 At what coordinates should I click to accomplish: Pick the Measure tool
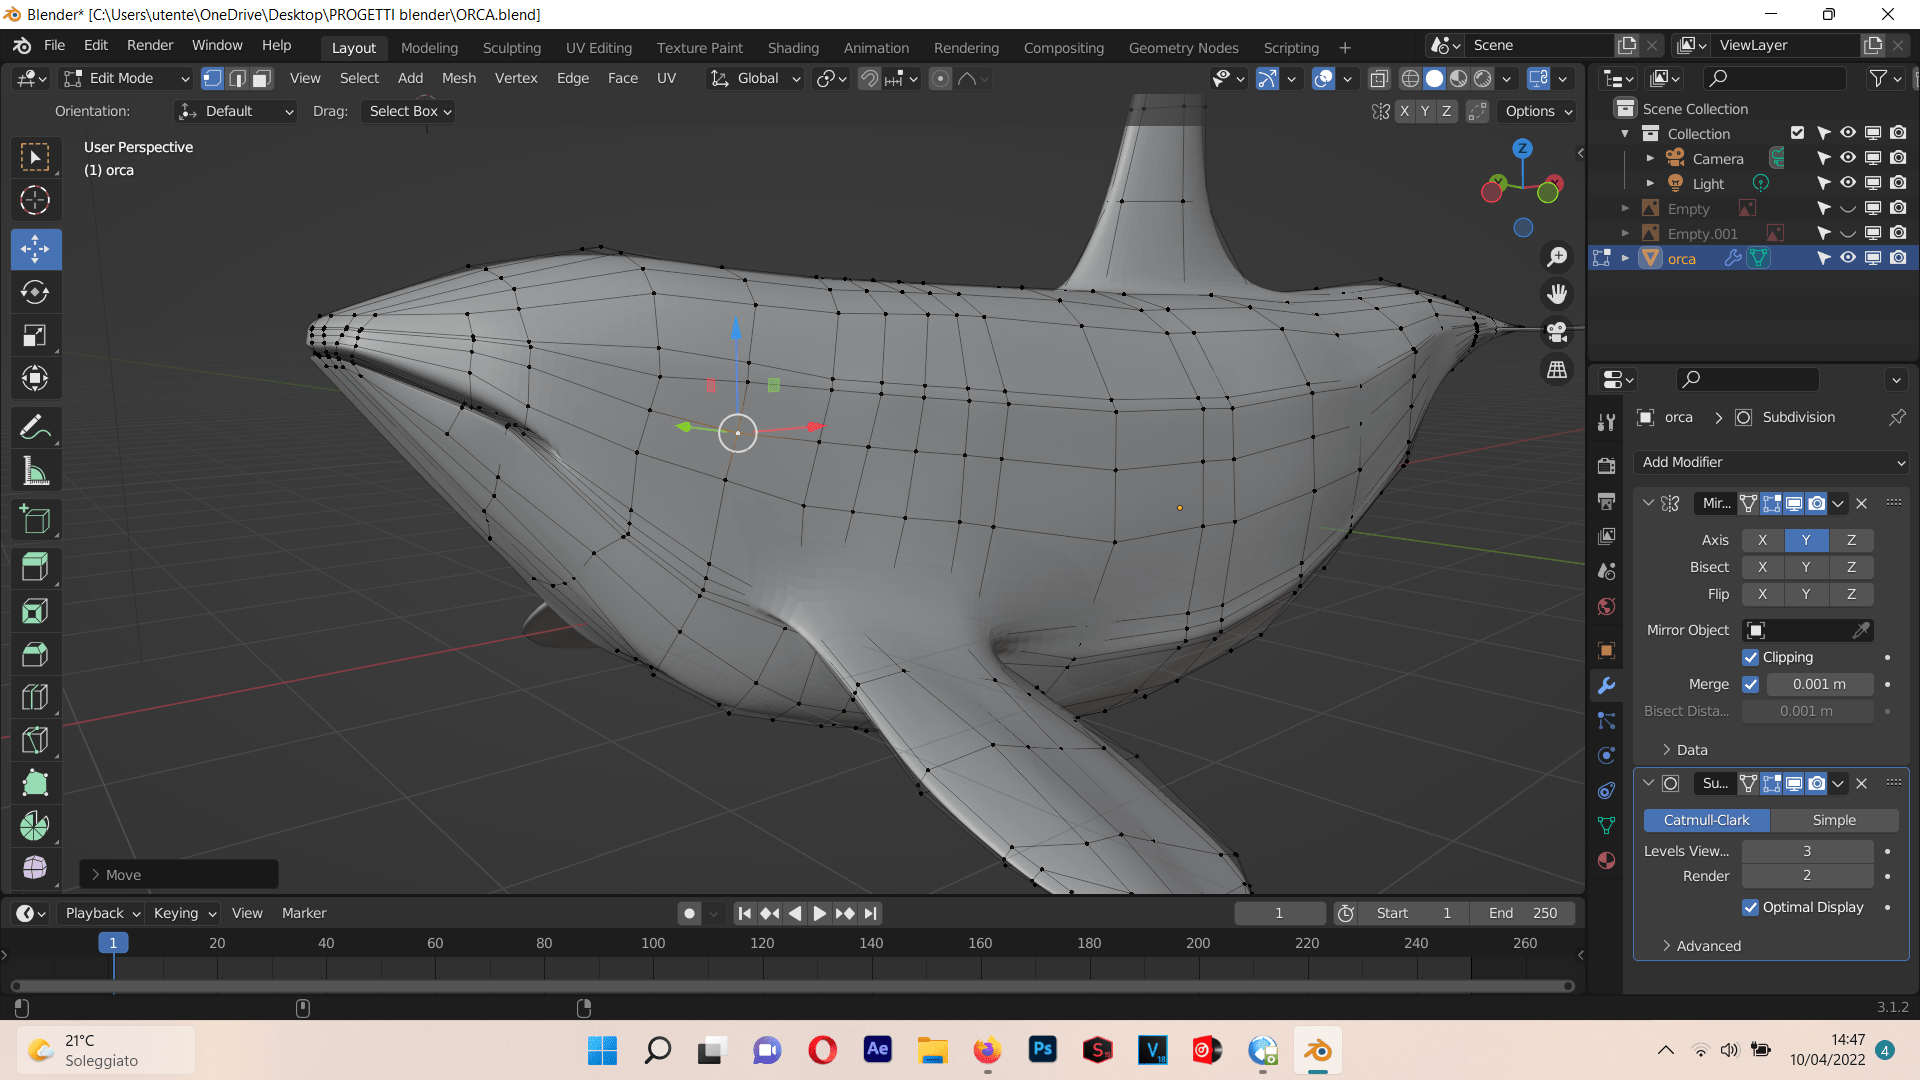(35, 471)
